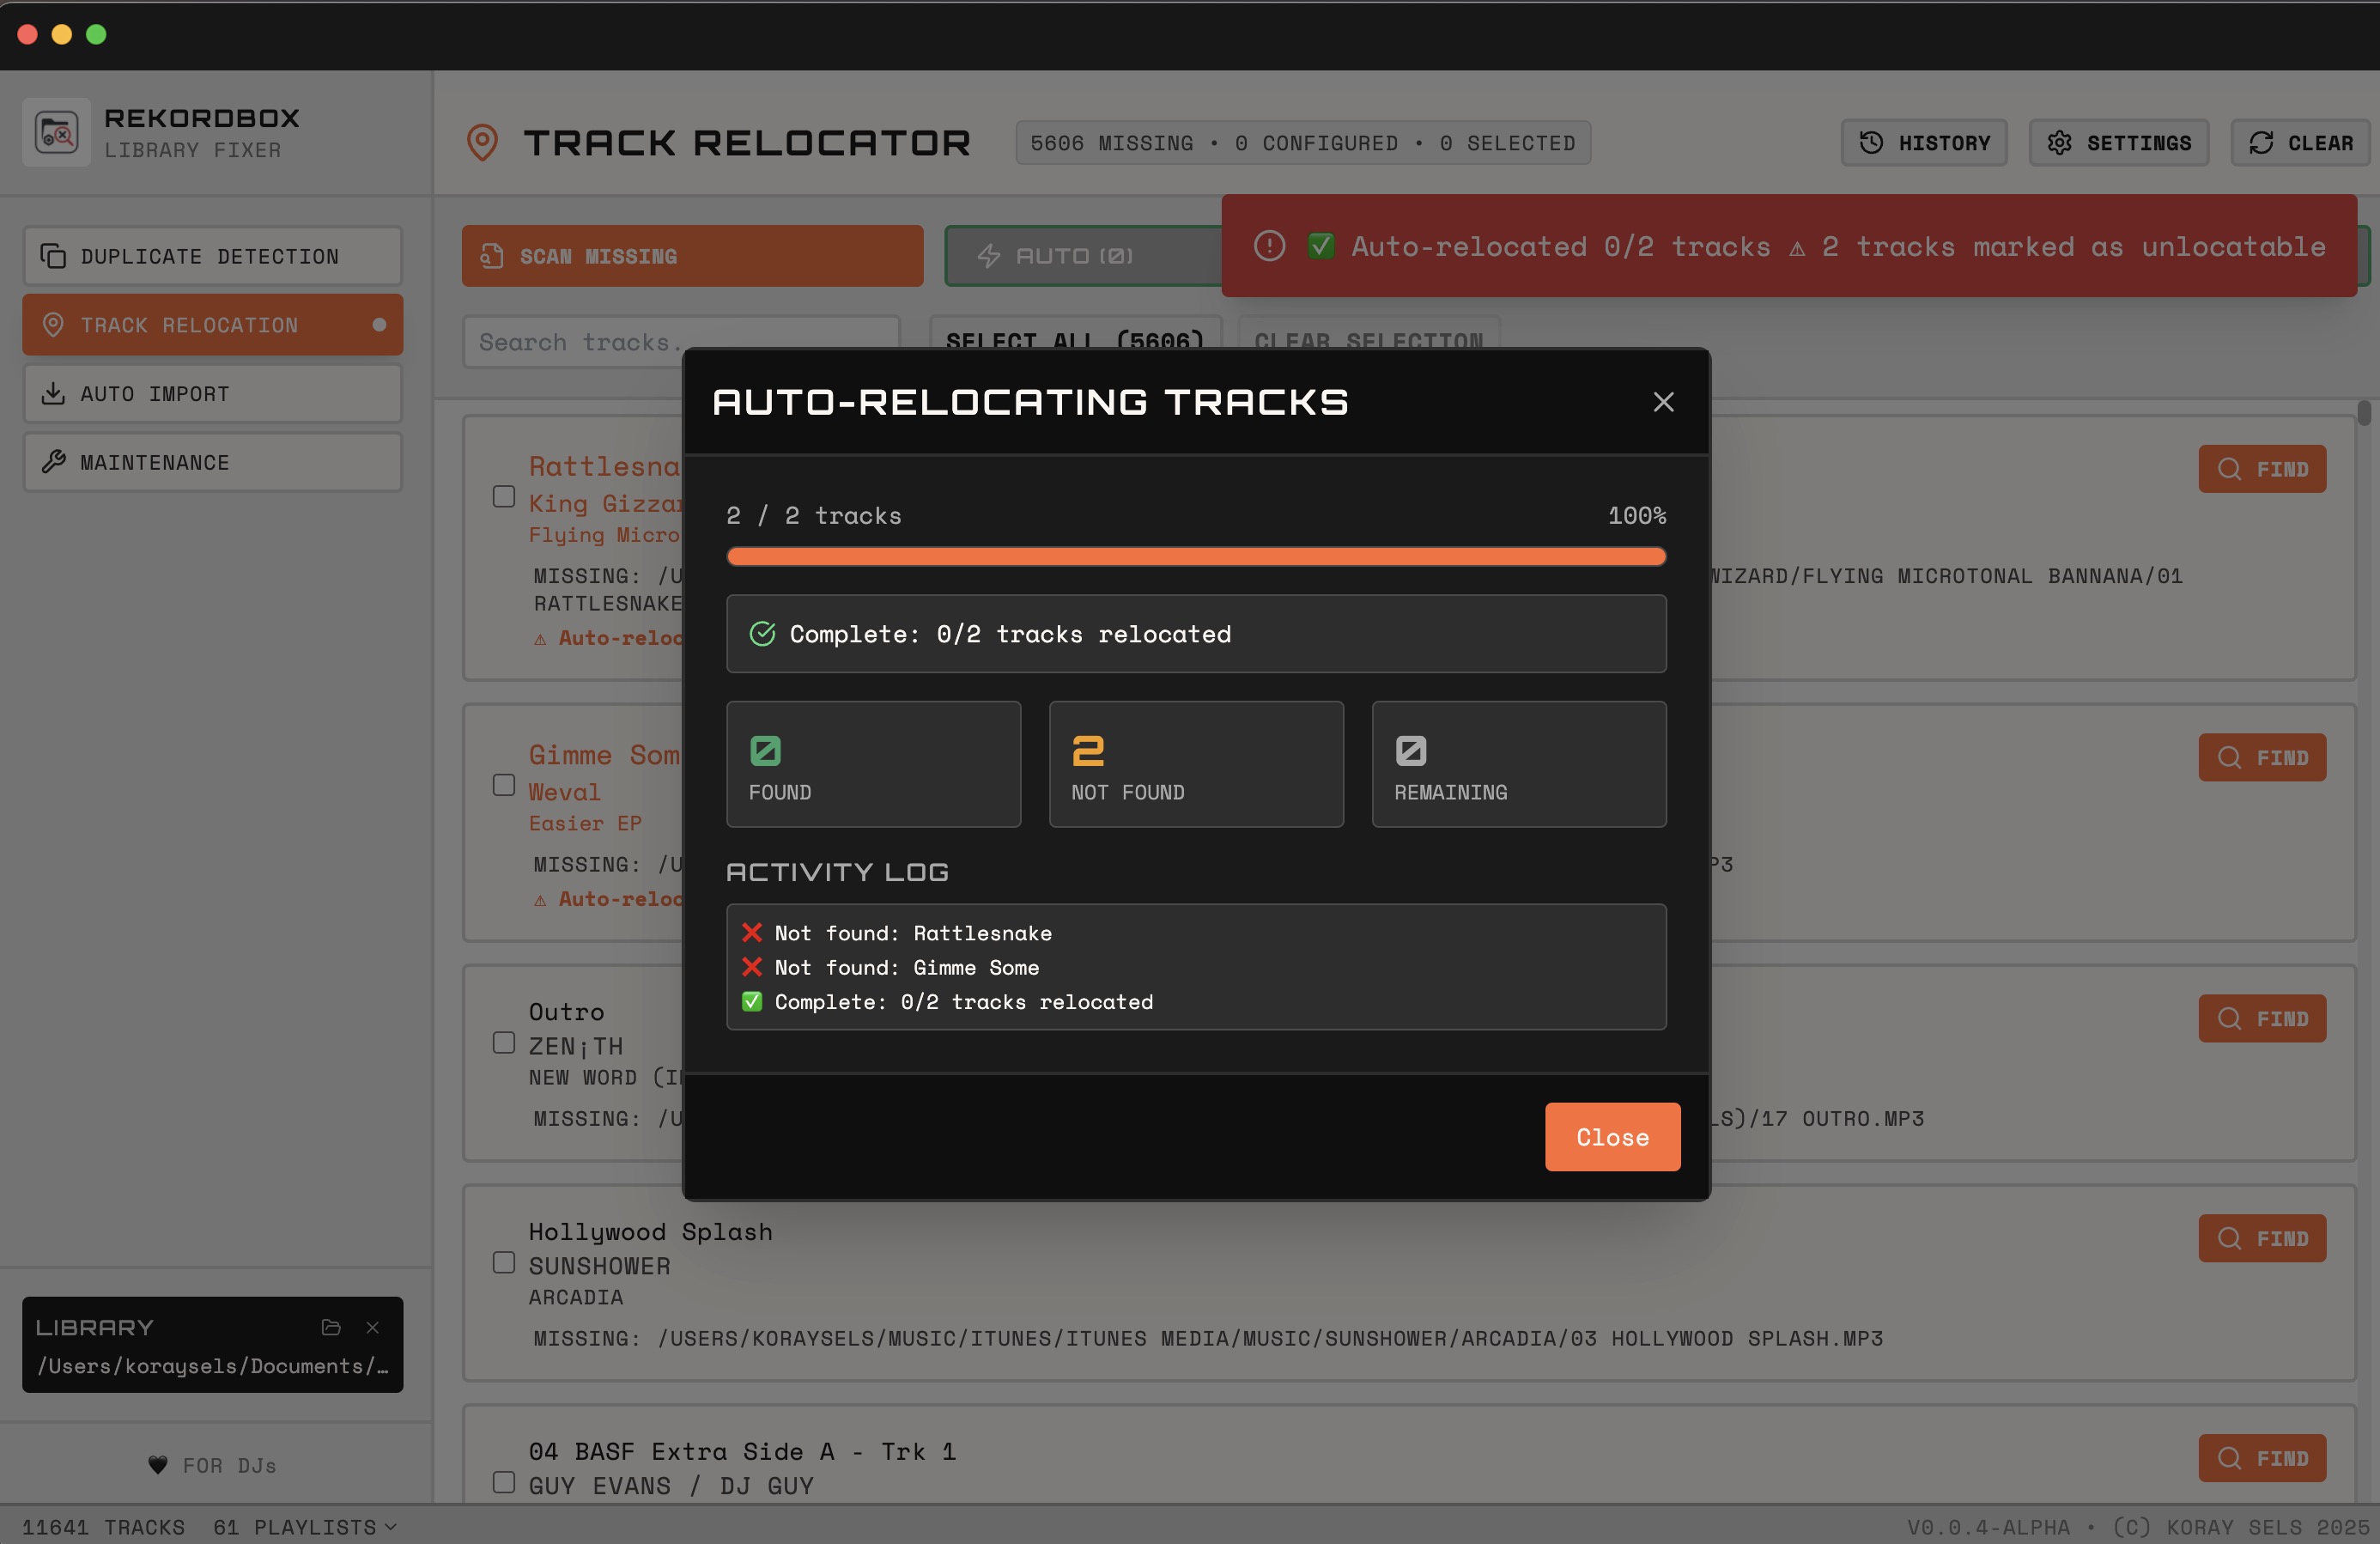This screenshot has width=2380, height=1544.
Task: Click the Rekordbox Library Fixer logo icon
Action: click(x=57, y=132)
